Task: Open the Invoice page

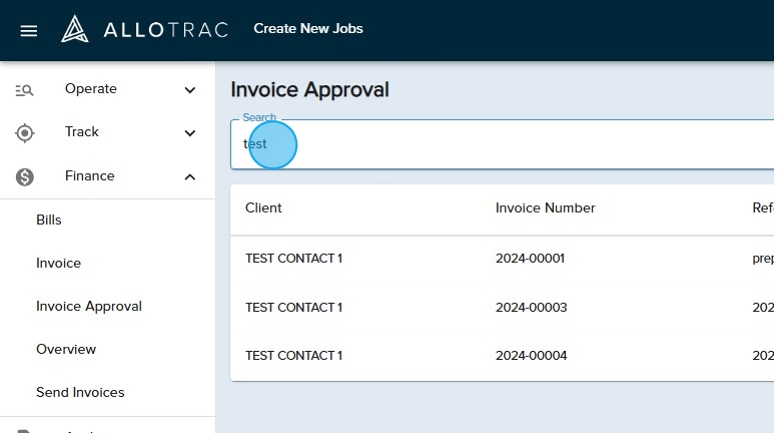Action: 58,263
